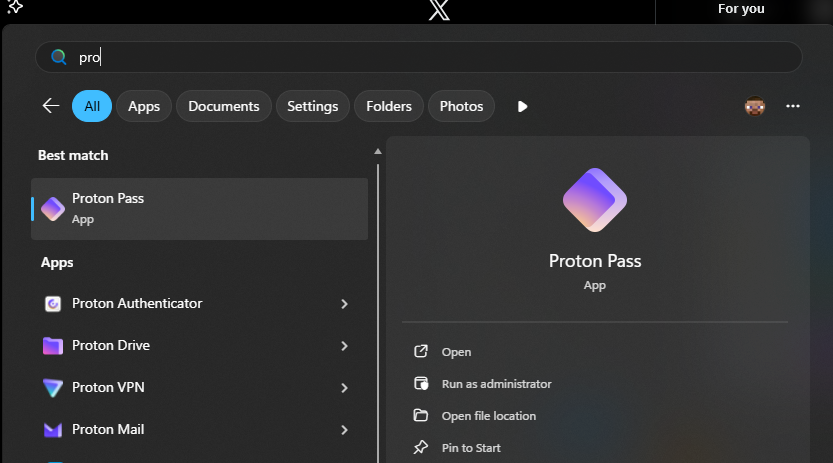
Task: Select the All filter tab
Action: [x=92, y=106]
